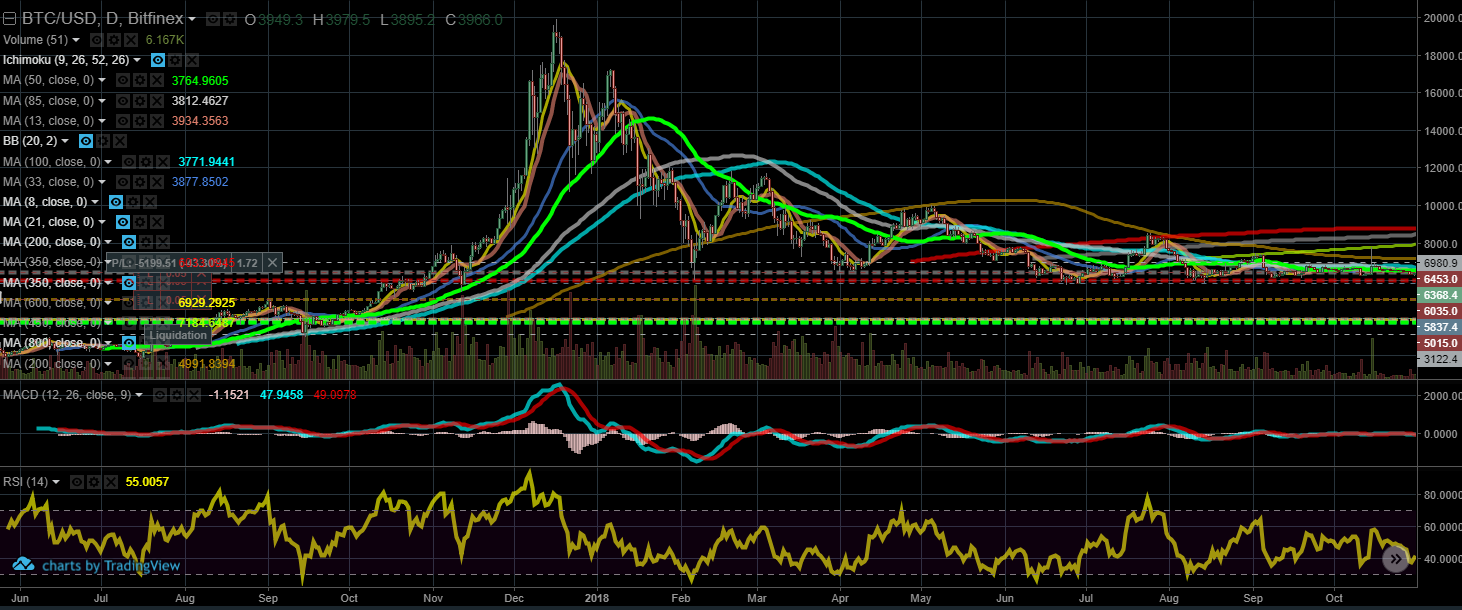Remove the MA (50, close, 0) indicator
1462x610 pixels.
157,80
